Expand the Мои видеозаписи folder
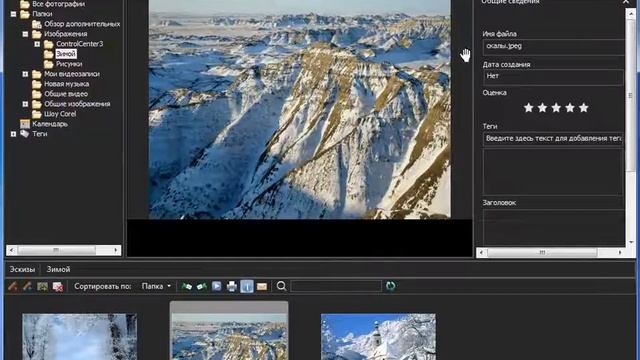 point(25,74)
